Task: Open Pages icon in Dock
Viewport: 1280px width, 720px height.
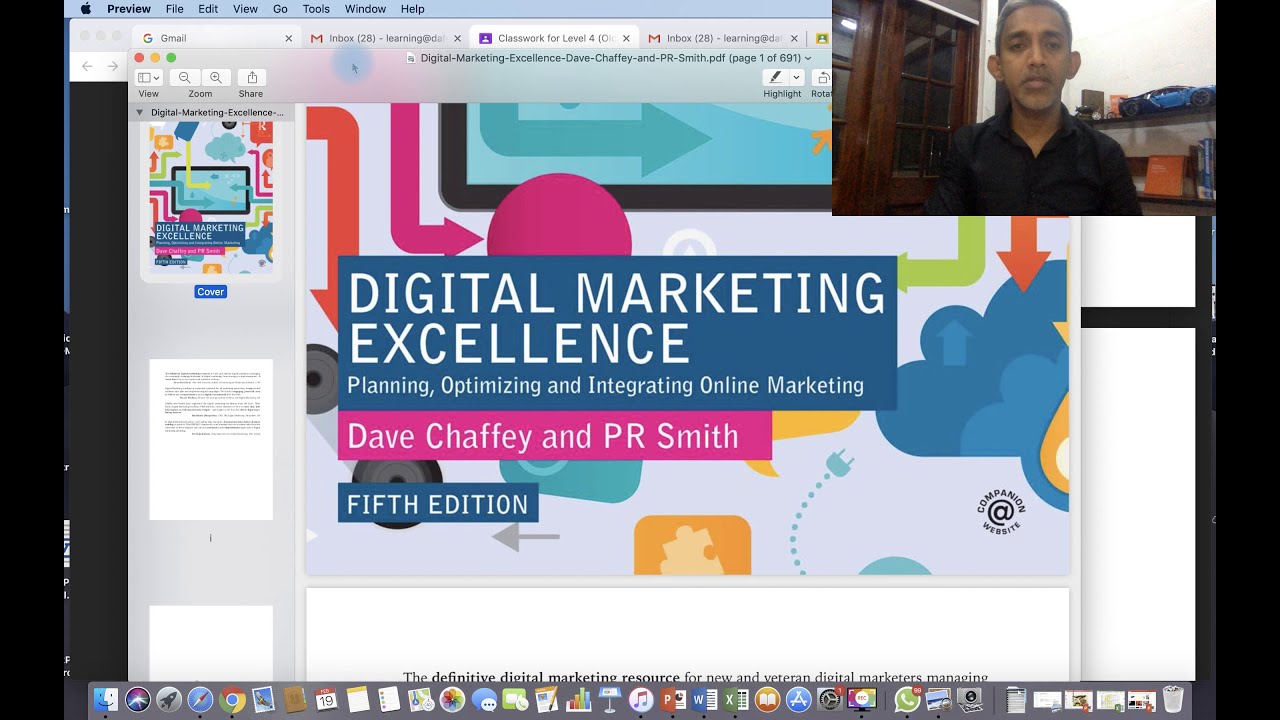Action: point(546,699)
